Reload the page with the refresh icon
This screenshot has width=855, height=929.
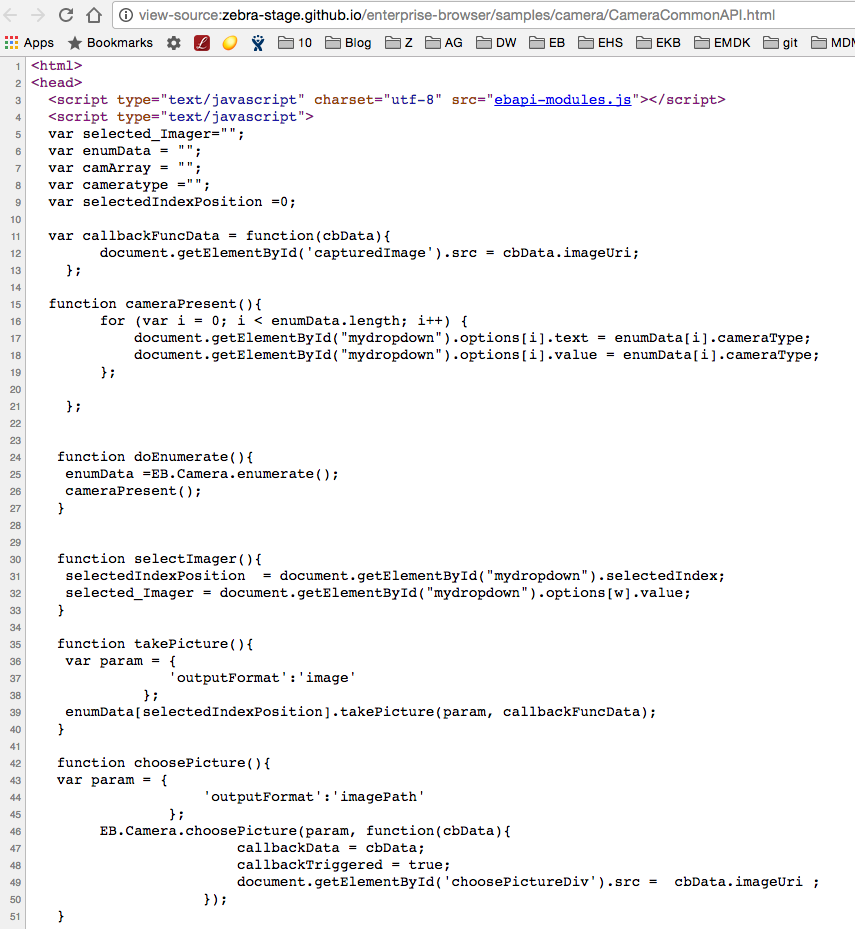pyautogui.click(x=66, y=15)
